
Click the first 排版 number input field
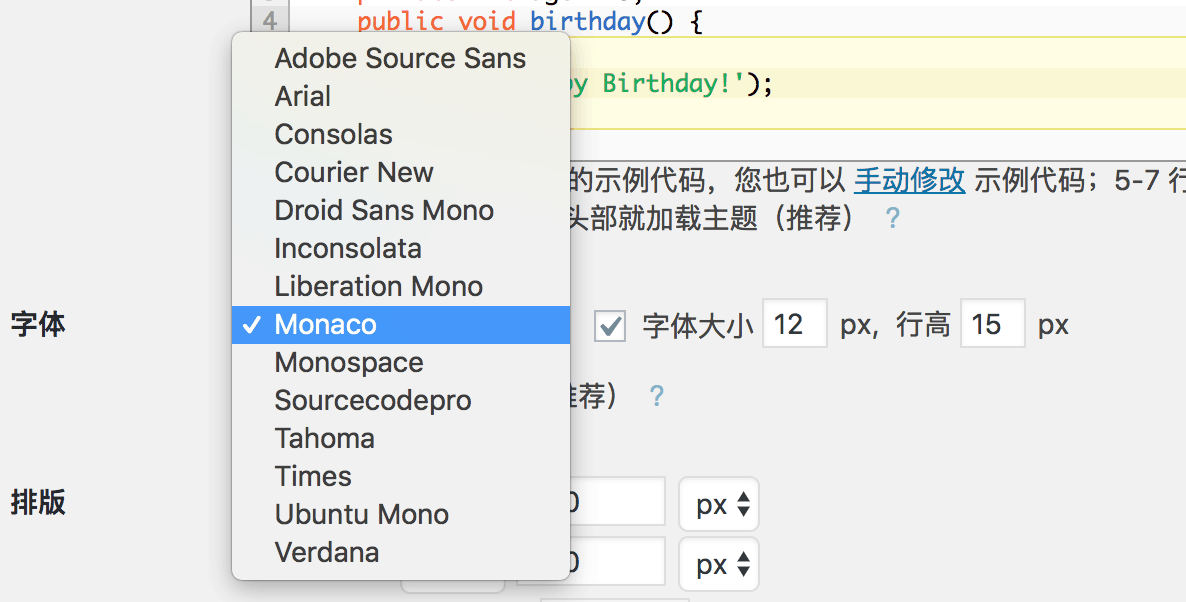[616, 501]
